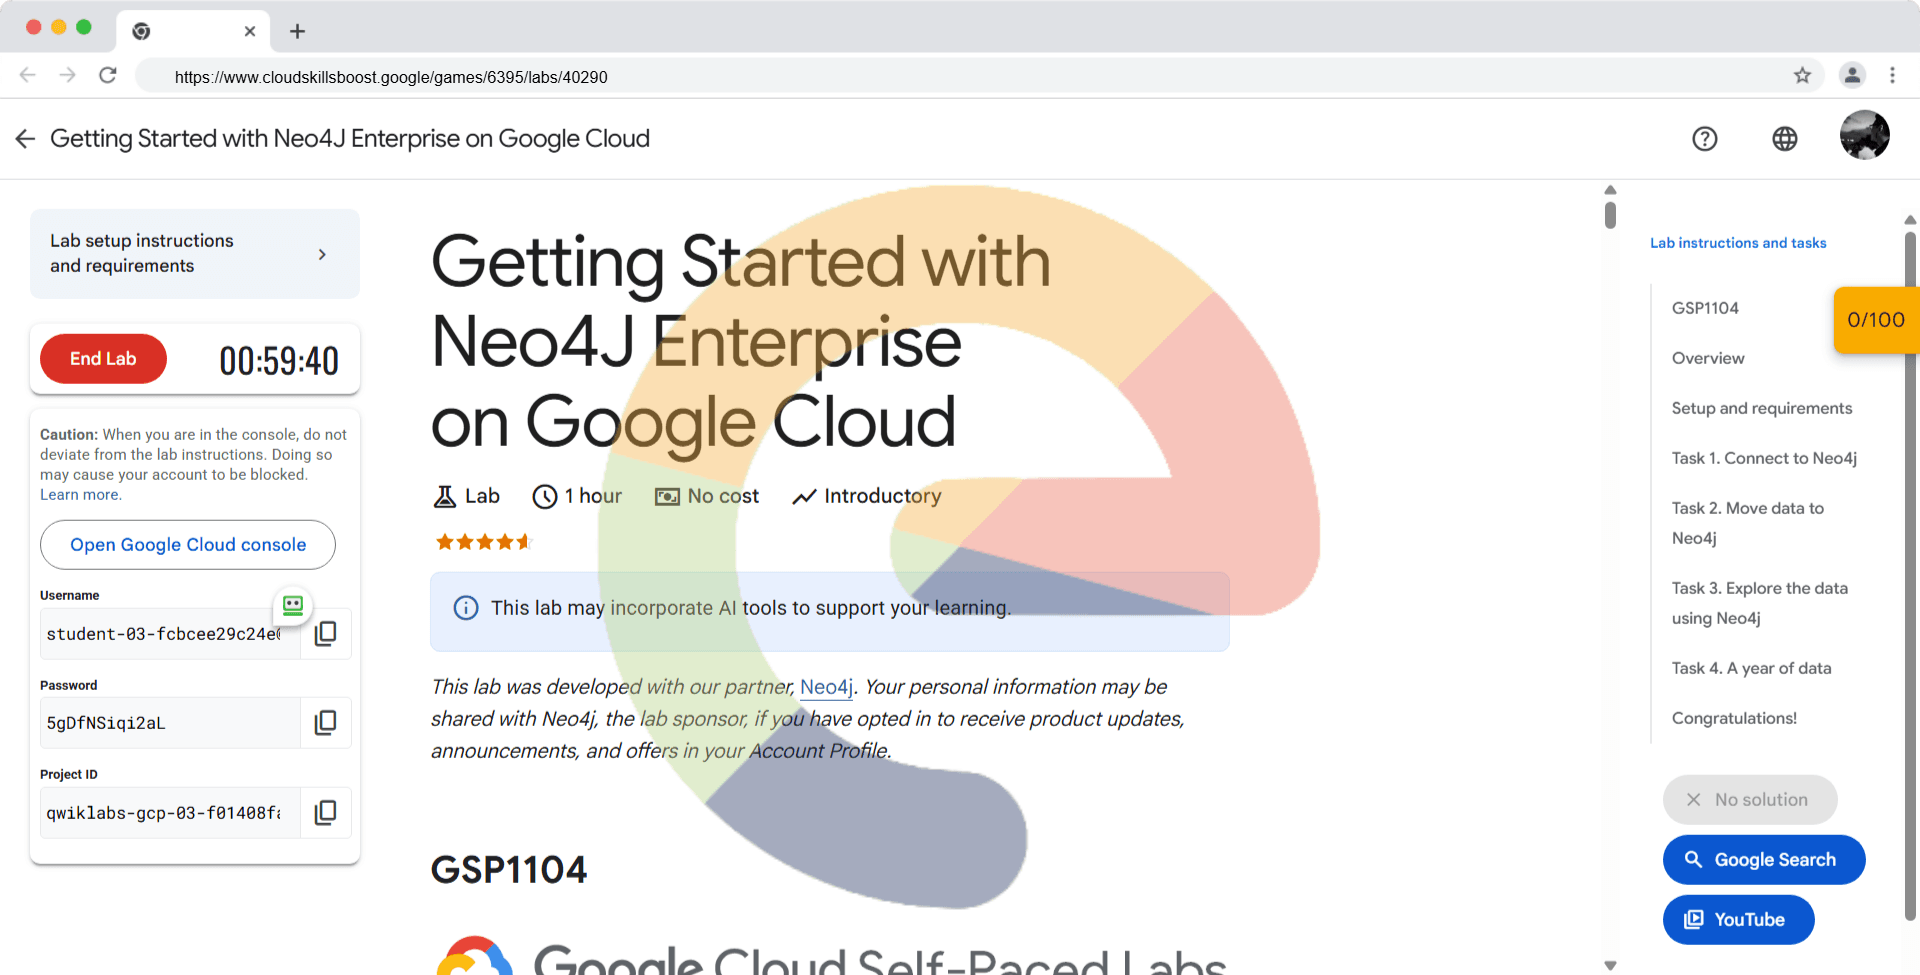Click the 0/100 score badge
Viewport: 1920px width, 975px height.
click(x=1876, y=320)
